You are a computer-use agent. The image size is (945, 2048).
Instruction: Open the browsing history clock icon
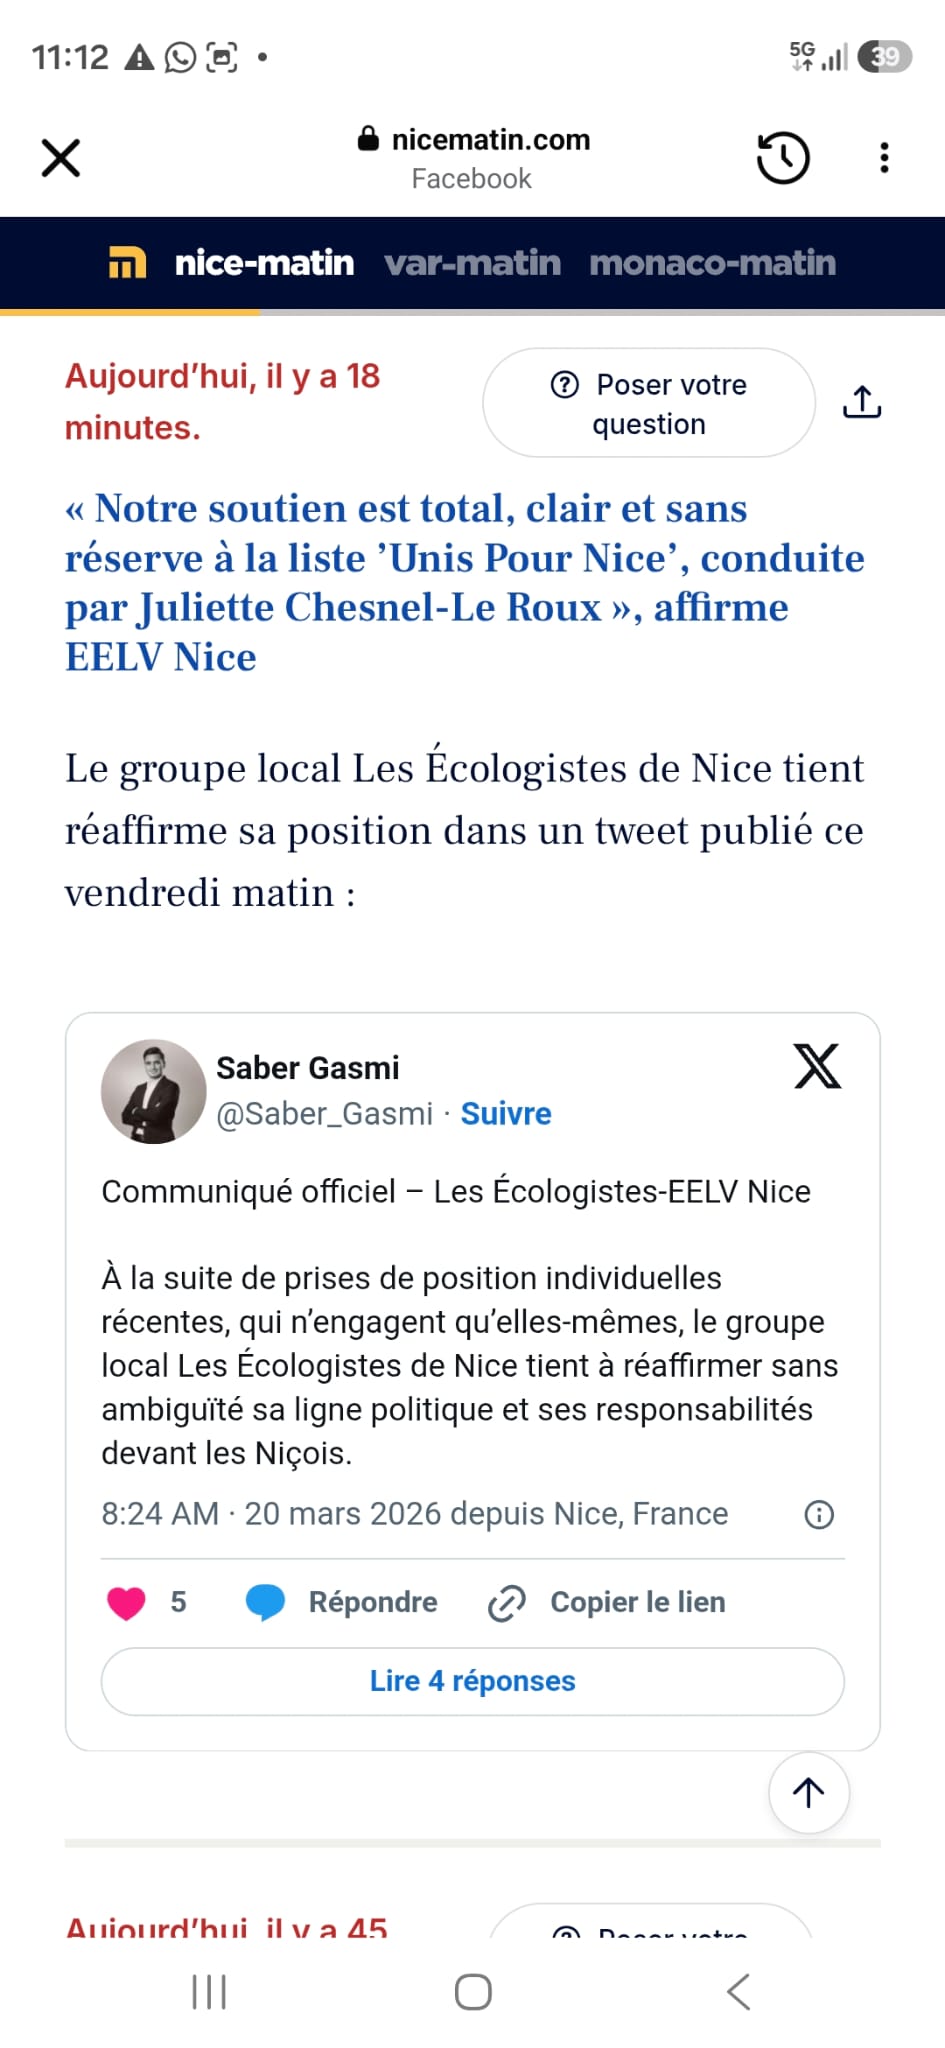783,158
